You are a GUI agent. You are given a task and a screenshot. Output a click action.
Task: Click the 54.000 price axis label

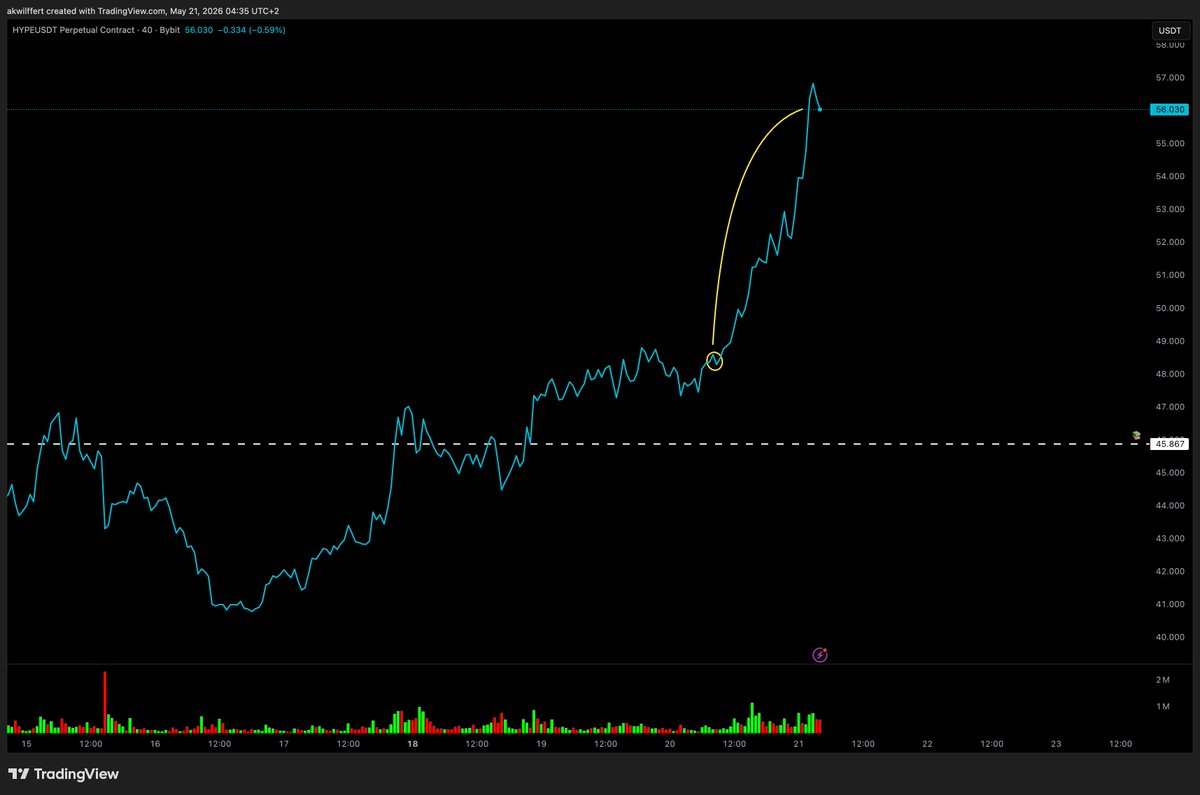pos(1169,176)
